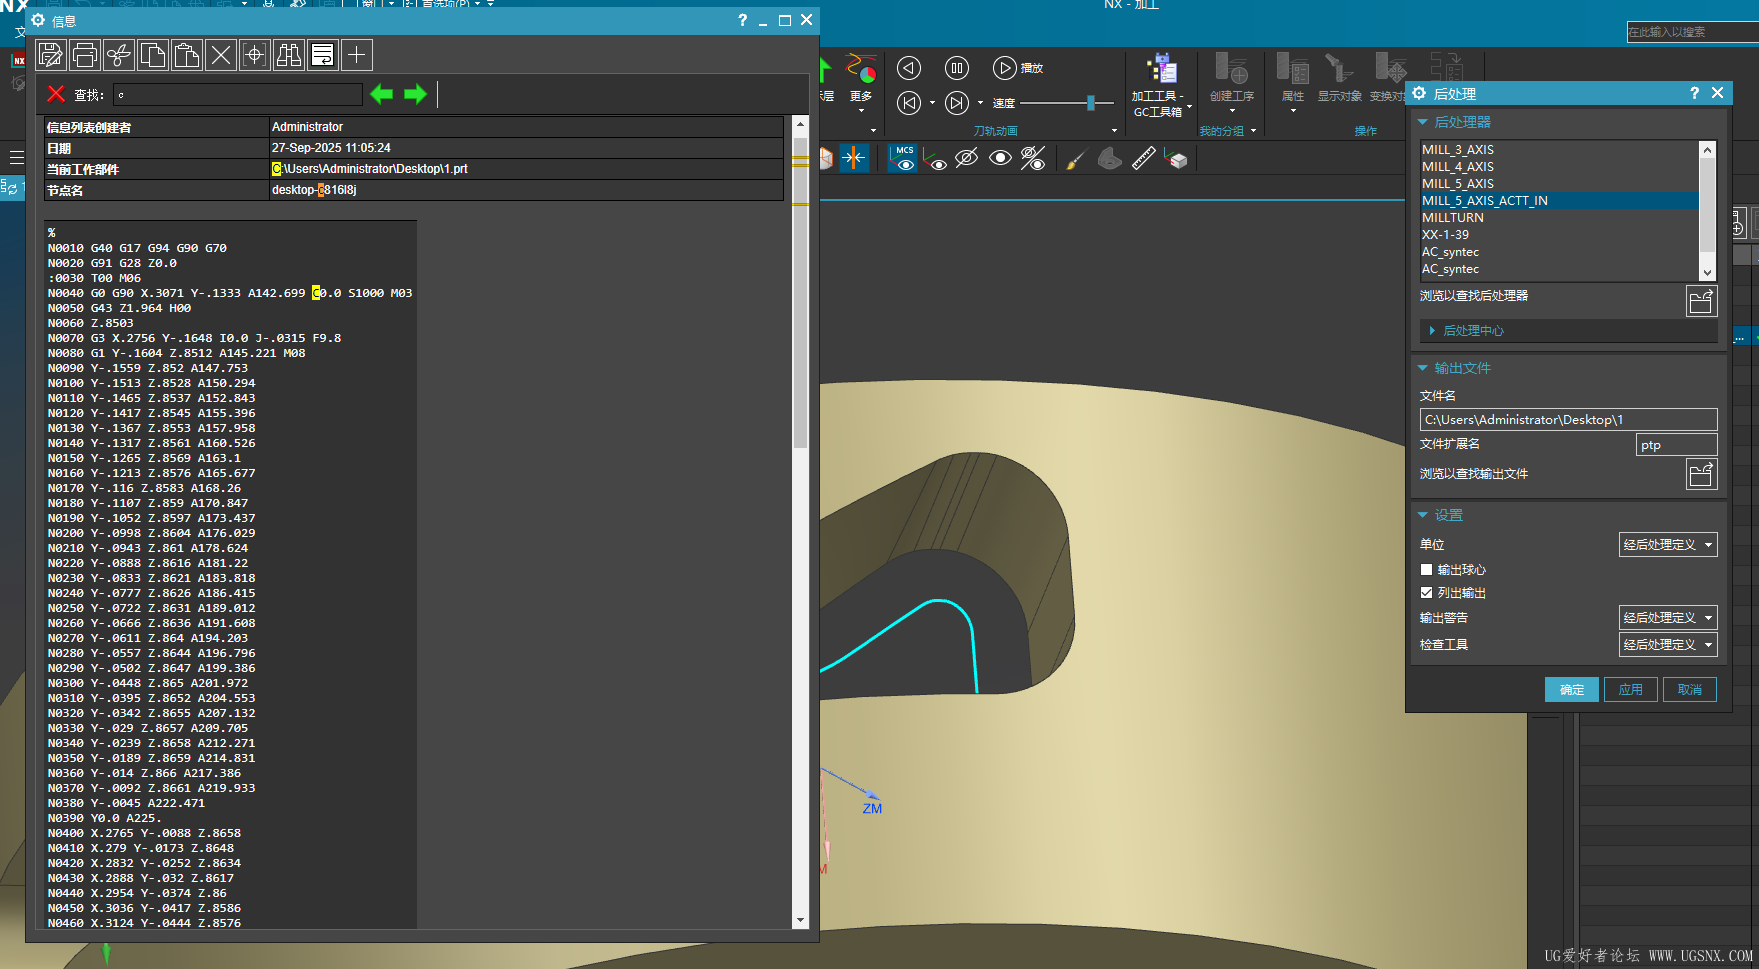Viewport: 1759px width, 969px height.
Task: Click the show eye icon
Action: (x=1000, y=158)
